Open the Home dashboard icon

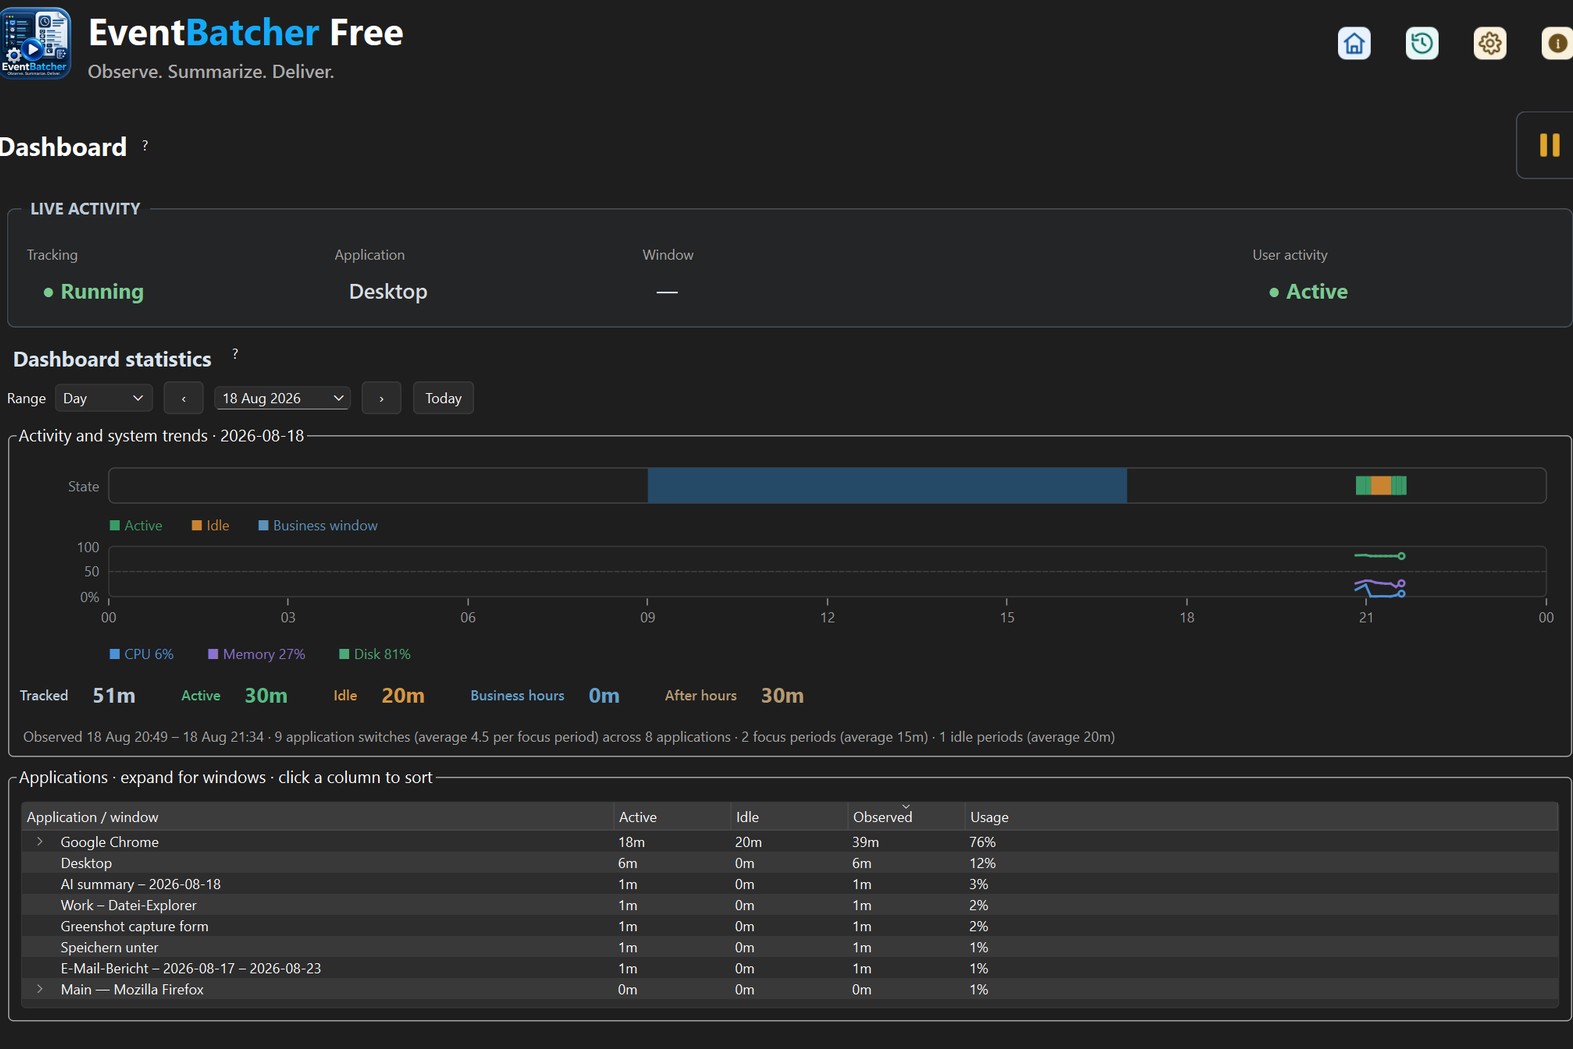tap(1354, 43)
